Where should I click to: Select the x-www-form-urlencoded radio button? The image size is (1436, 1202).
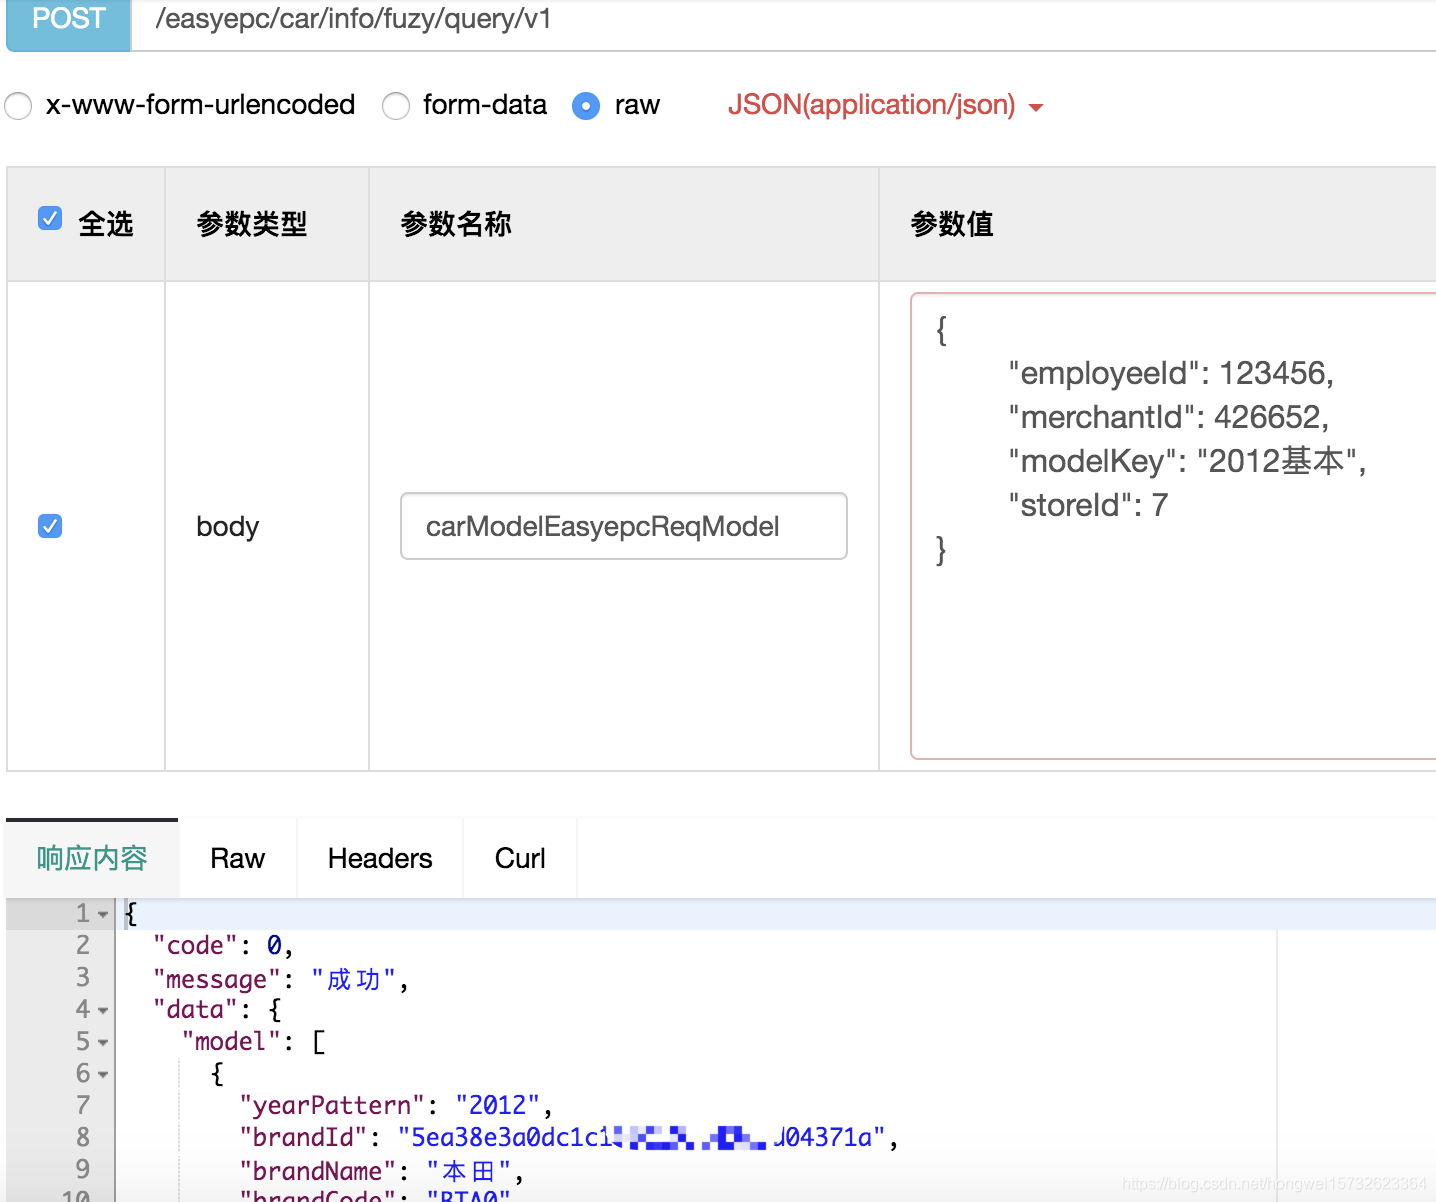click(x=18, y=105)
